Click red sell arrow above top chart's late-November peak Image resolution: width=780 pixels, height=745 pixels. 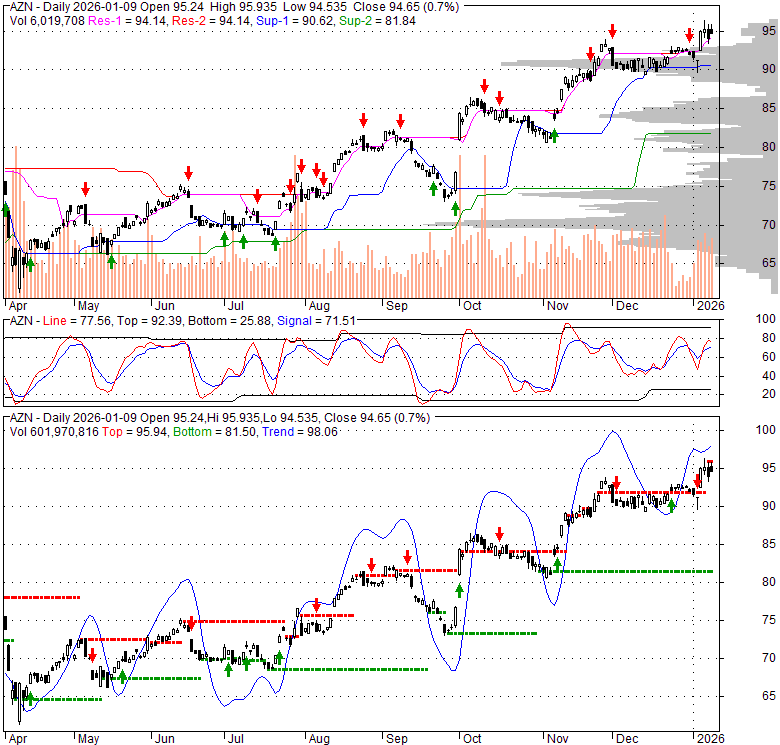click(x=612, y=31)
